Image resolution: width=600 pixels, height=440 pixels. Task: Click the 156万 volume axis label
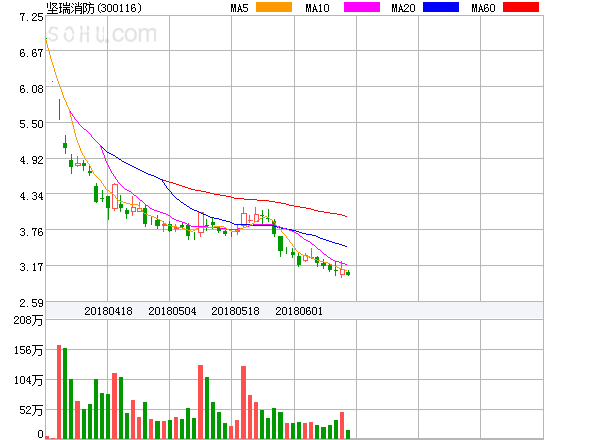click(x=28, y=350)
